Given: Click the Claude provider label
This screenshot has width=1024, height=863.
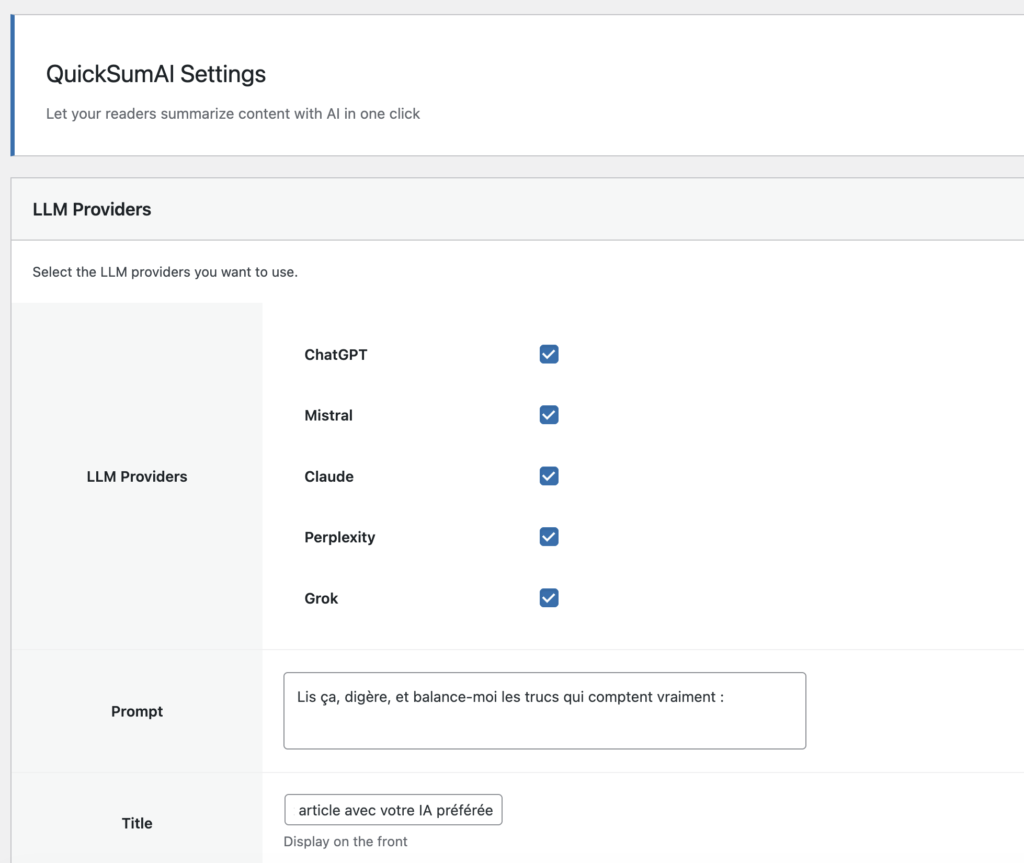Looking at the screenshot, I should tap(329, 476).
